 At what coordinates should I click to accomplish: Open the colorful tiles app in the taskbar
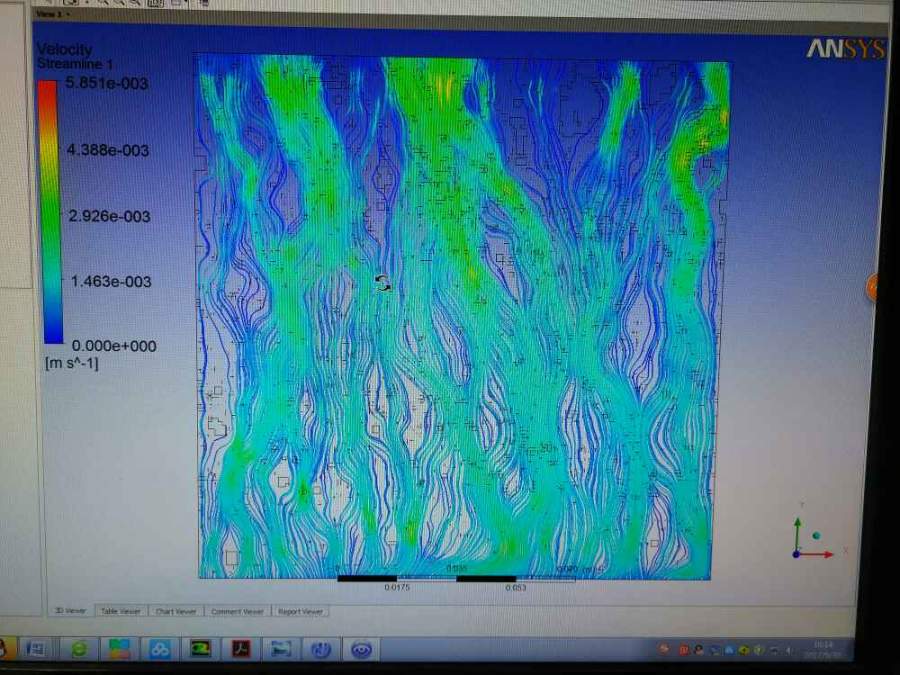(119, 649)
